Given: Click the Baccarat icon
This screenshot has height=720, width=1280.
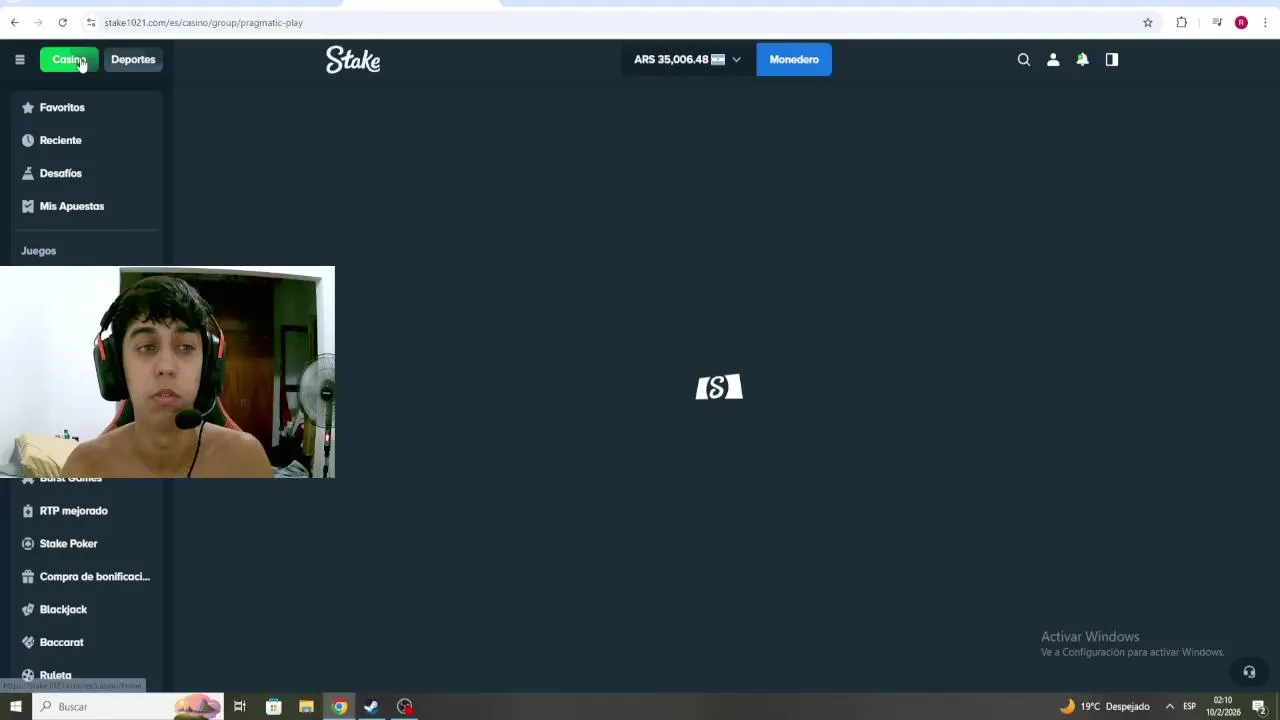Looking at the screenshot, I should coord(28,643).
